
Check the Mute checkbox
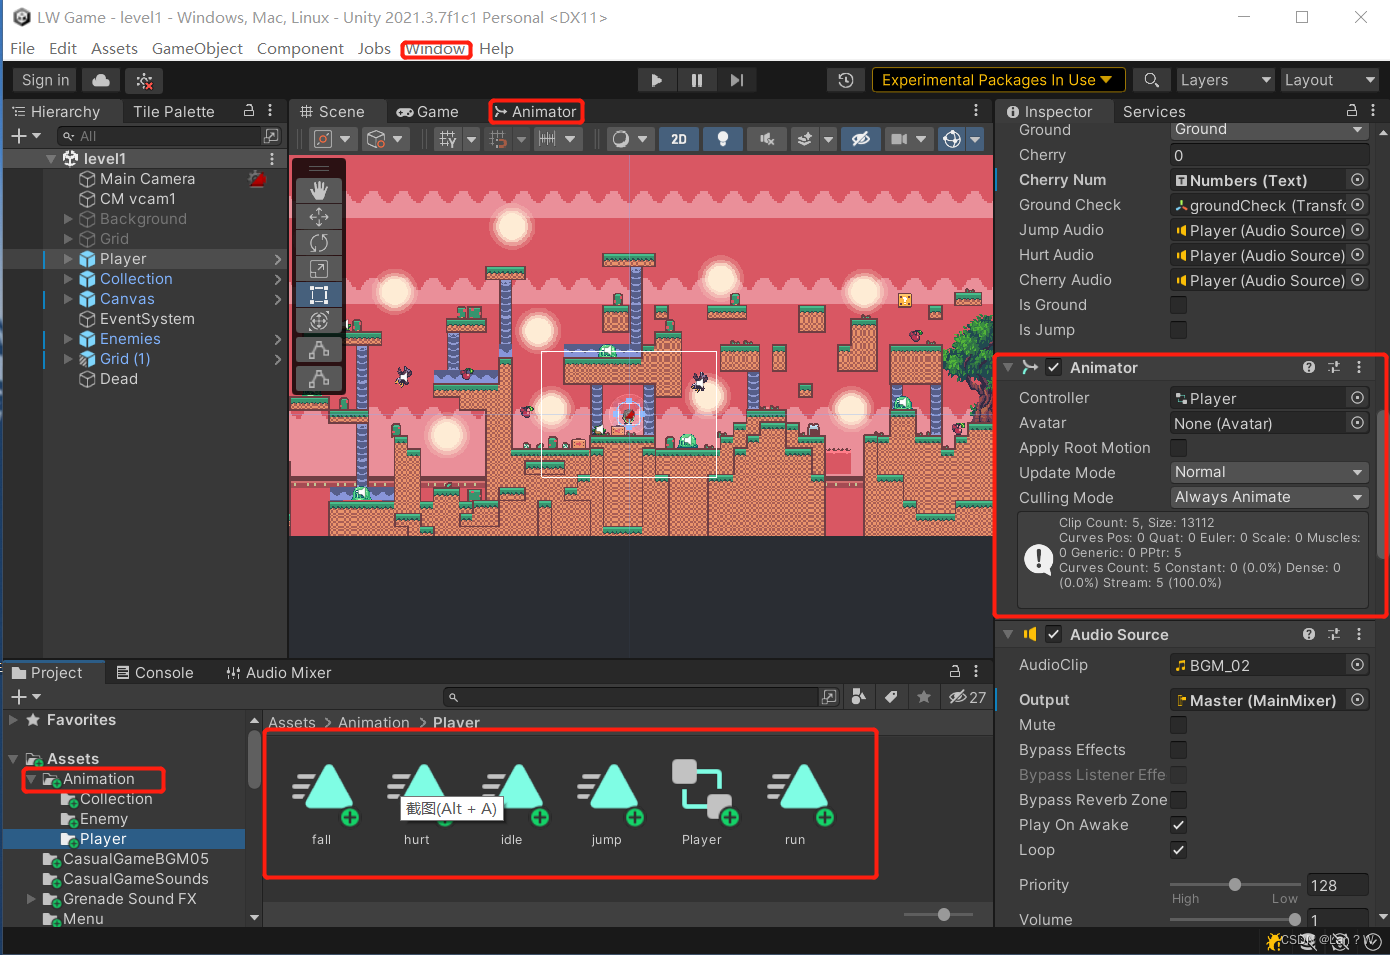pos(1179,725)
